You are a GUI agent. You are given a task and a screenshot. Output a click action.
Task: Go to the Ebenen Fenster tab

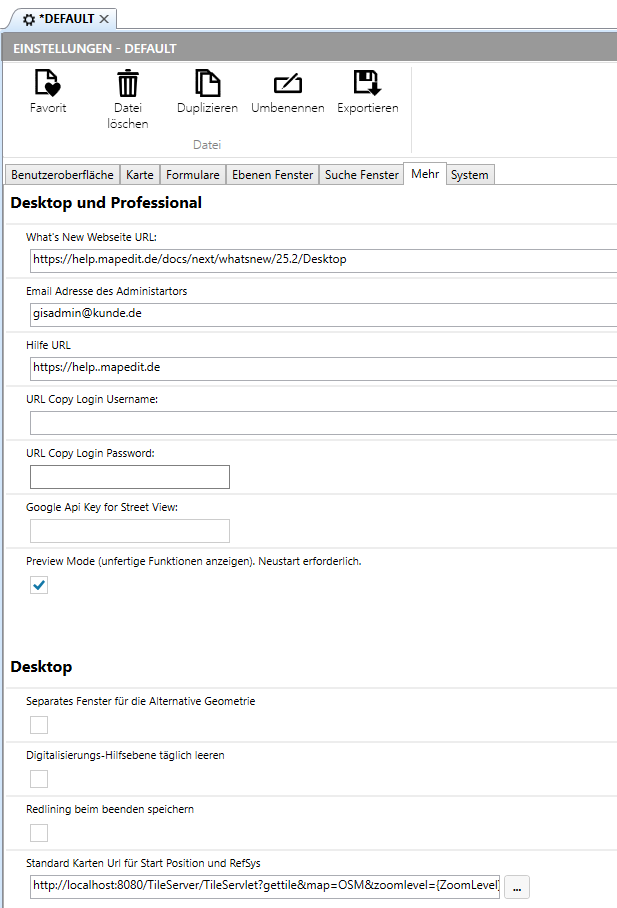[x=272, y=175]
